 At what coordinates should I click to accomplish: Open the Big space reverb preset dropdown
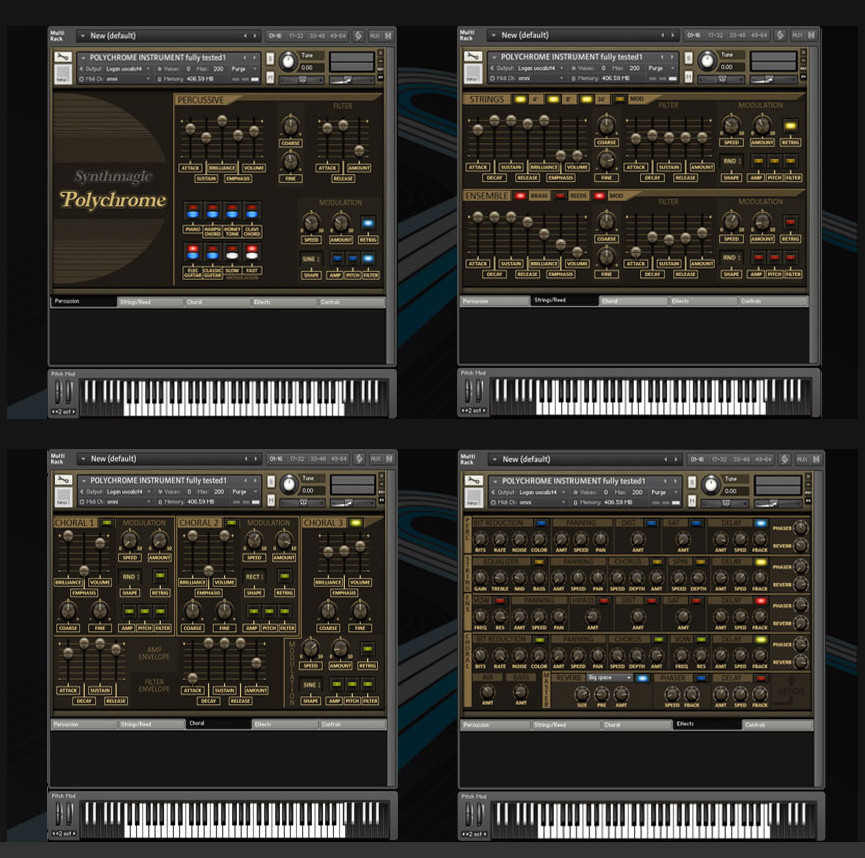coord(609,679)
